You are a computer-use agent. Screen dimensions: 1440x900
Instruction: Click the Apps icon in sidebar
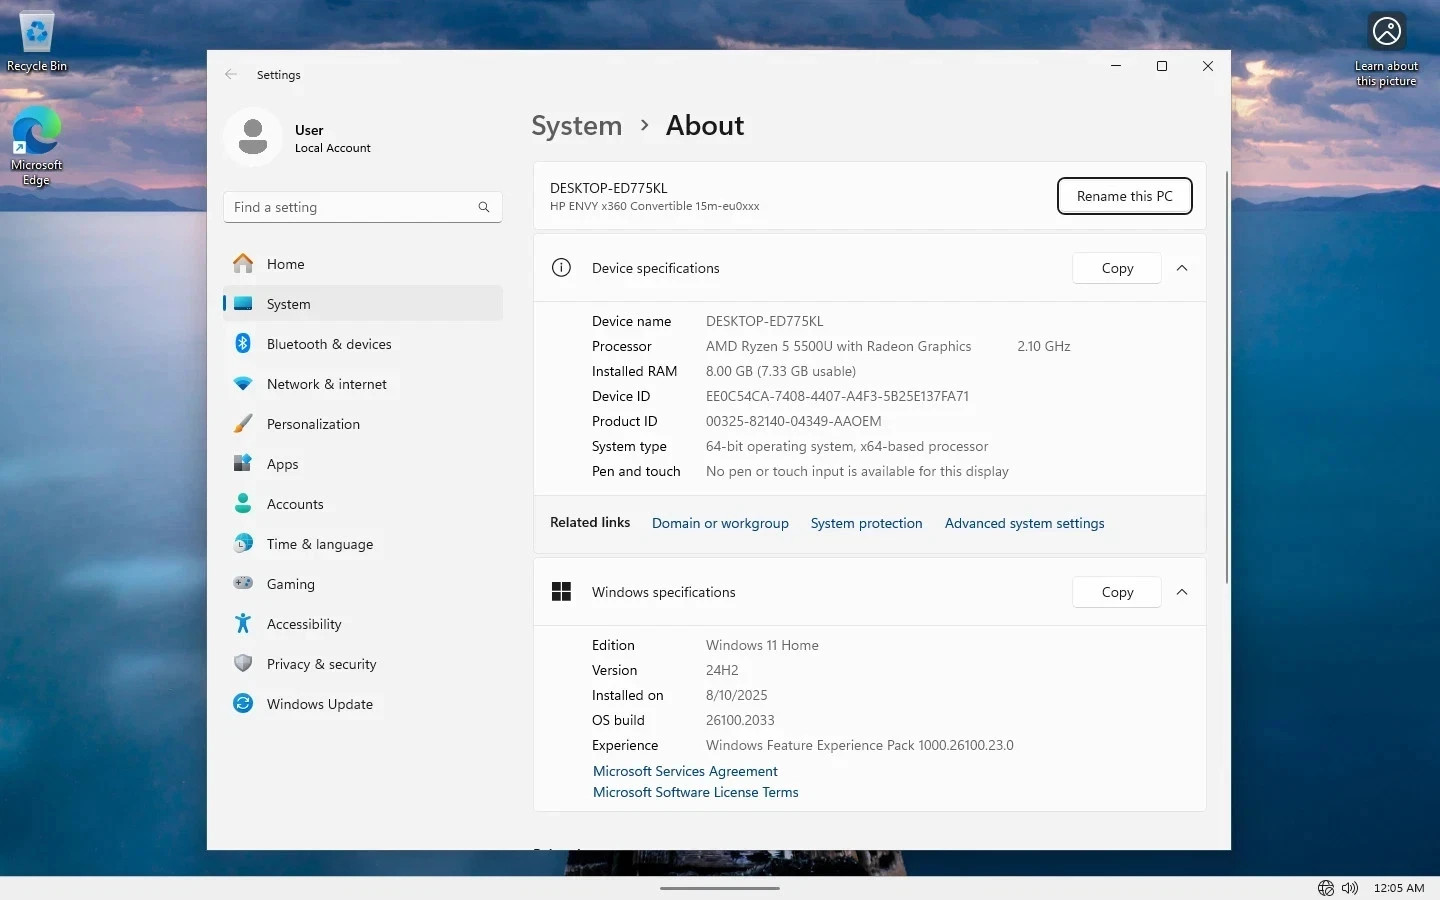pyautogui.click(x=243, y=463)
